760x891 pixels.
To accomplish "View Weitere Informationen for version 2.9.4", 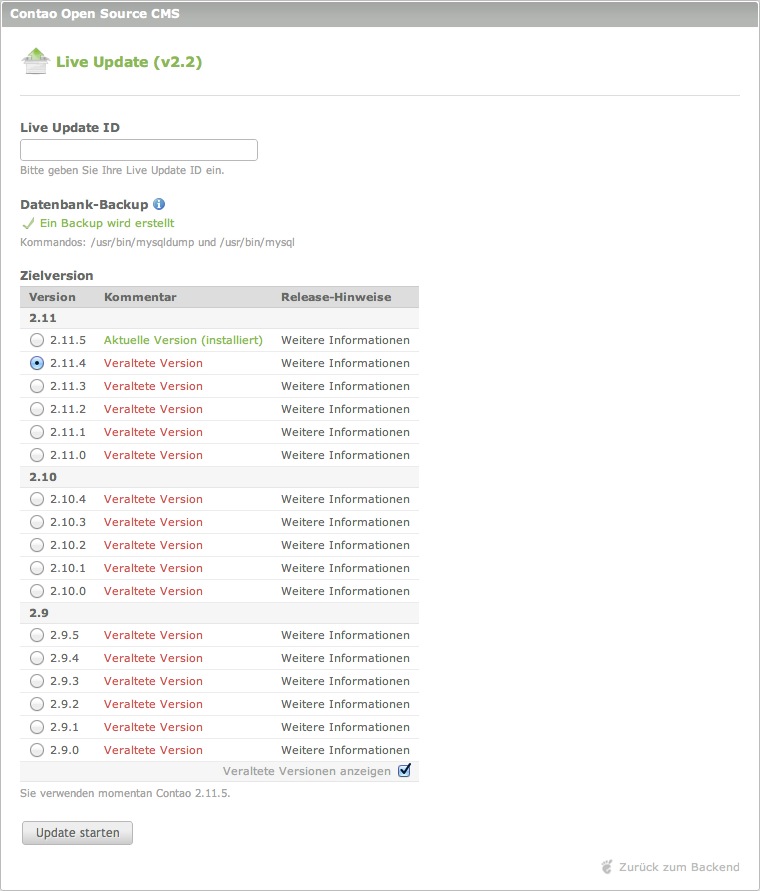I will [345, 658].
